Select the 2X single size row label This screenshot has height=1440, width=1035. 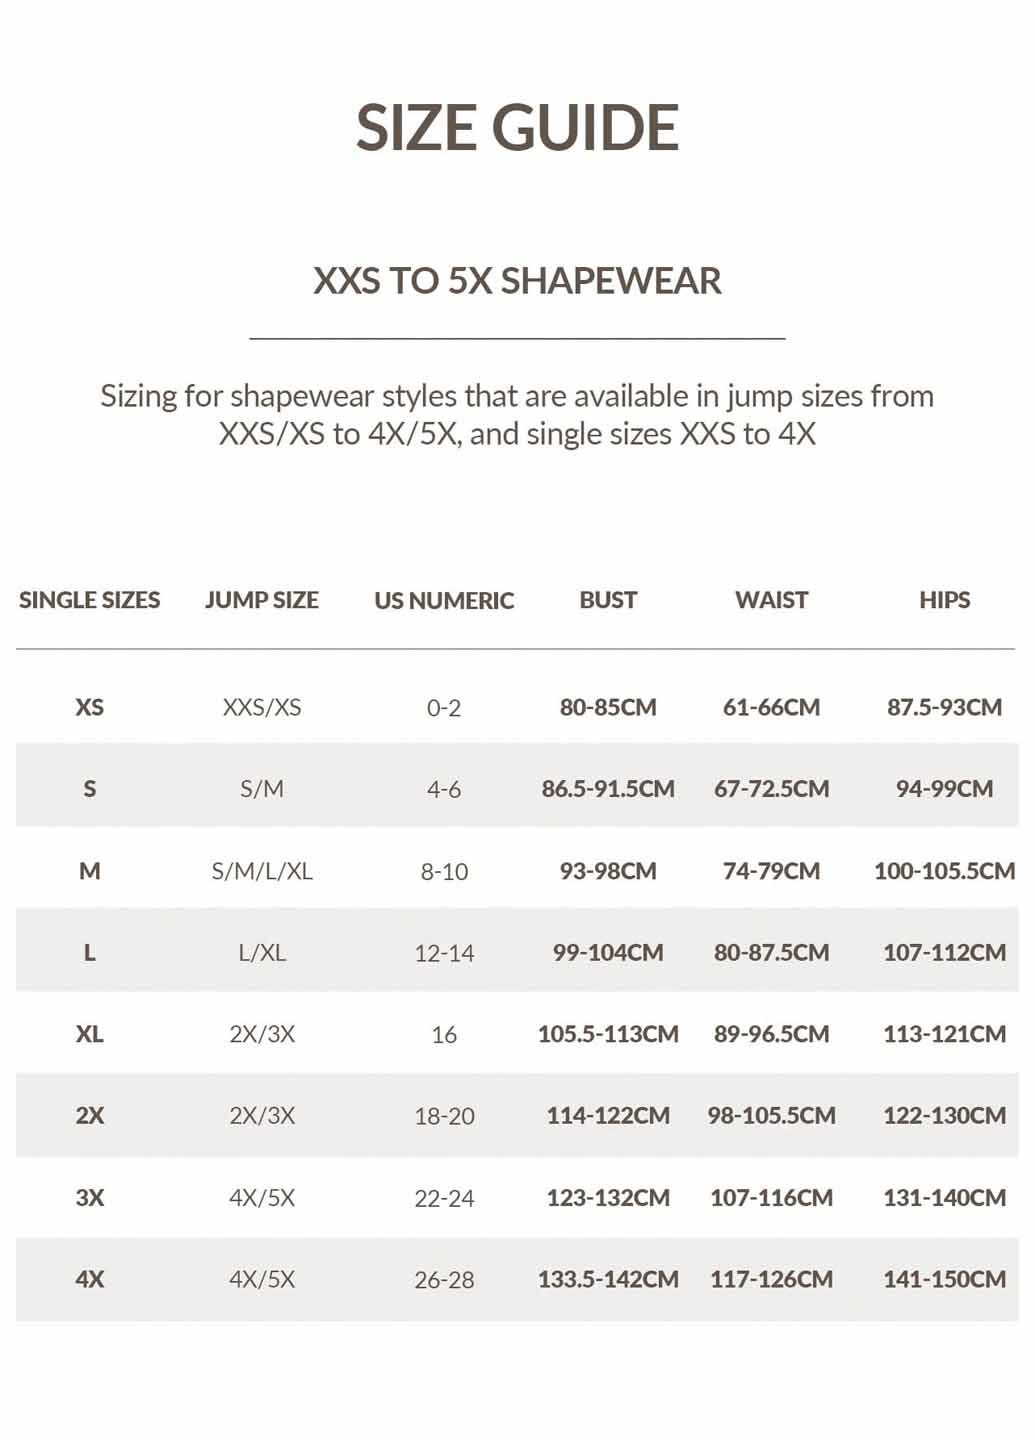click(x=89, y=1116)
